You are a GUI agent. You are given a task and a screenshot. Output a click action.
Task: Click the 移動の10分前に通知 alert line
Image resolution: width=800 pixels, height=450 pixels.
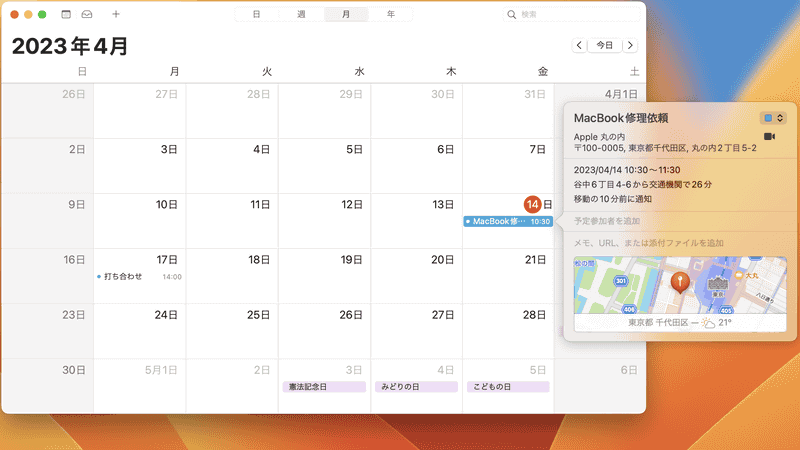coord(612,199)
